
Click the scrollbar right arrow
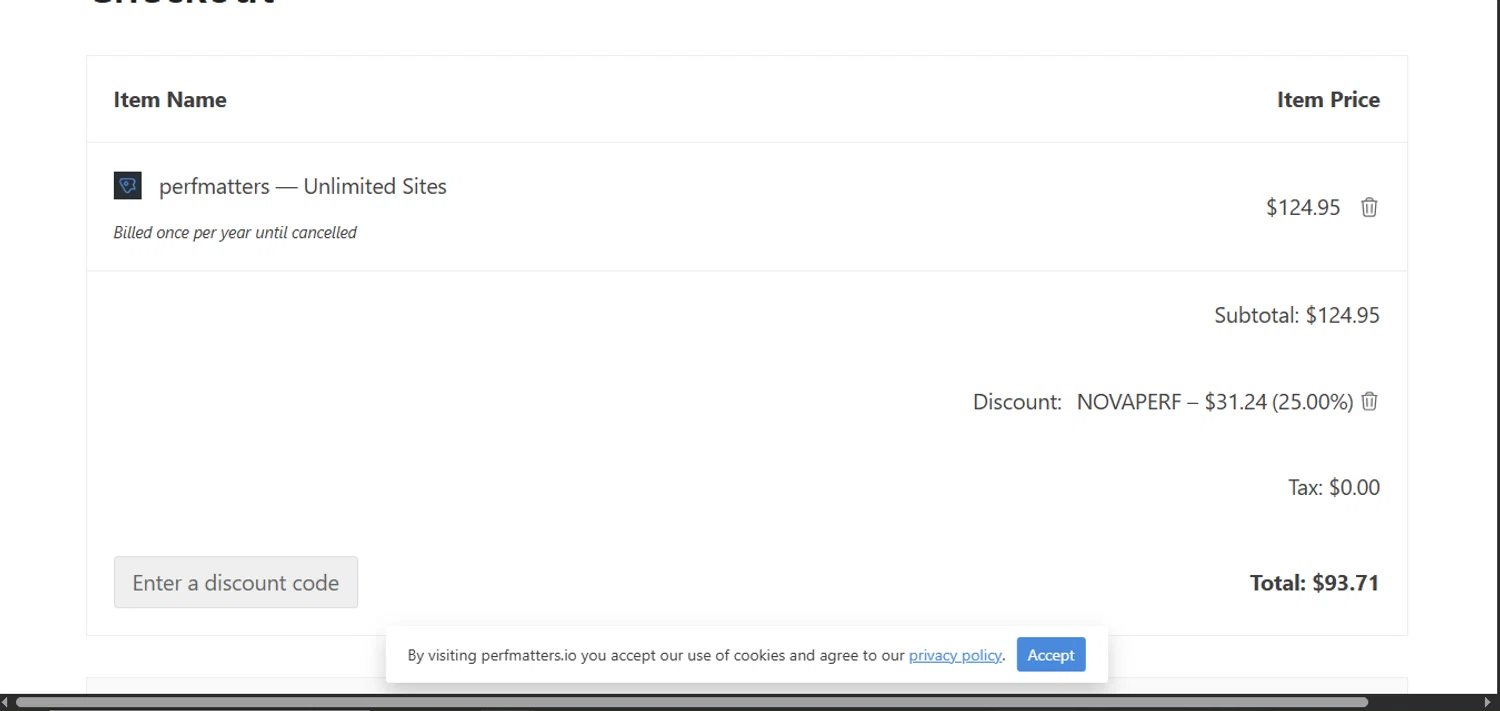(1488, 702)
